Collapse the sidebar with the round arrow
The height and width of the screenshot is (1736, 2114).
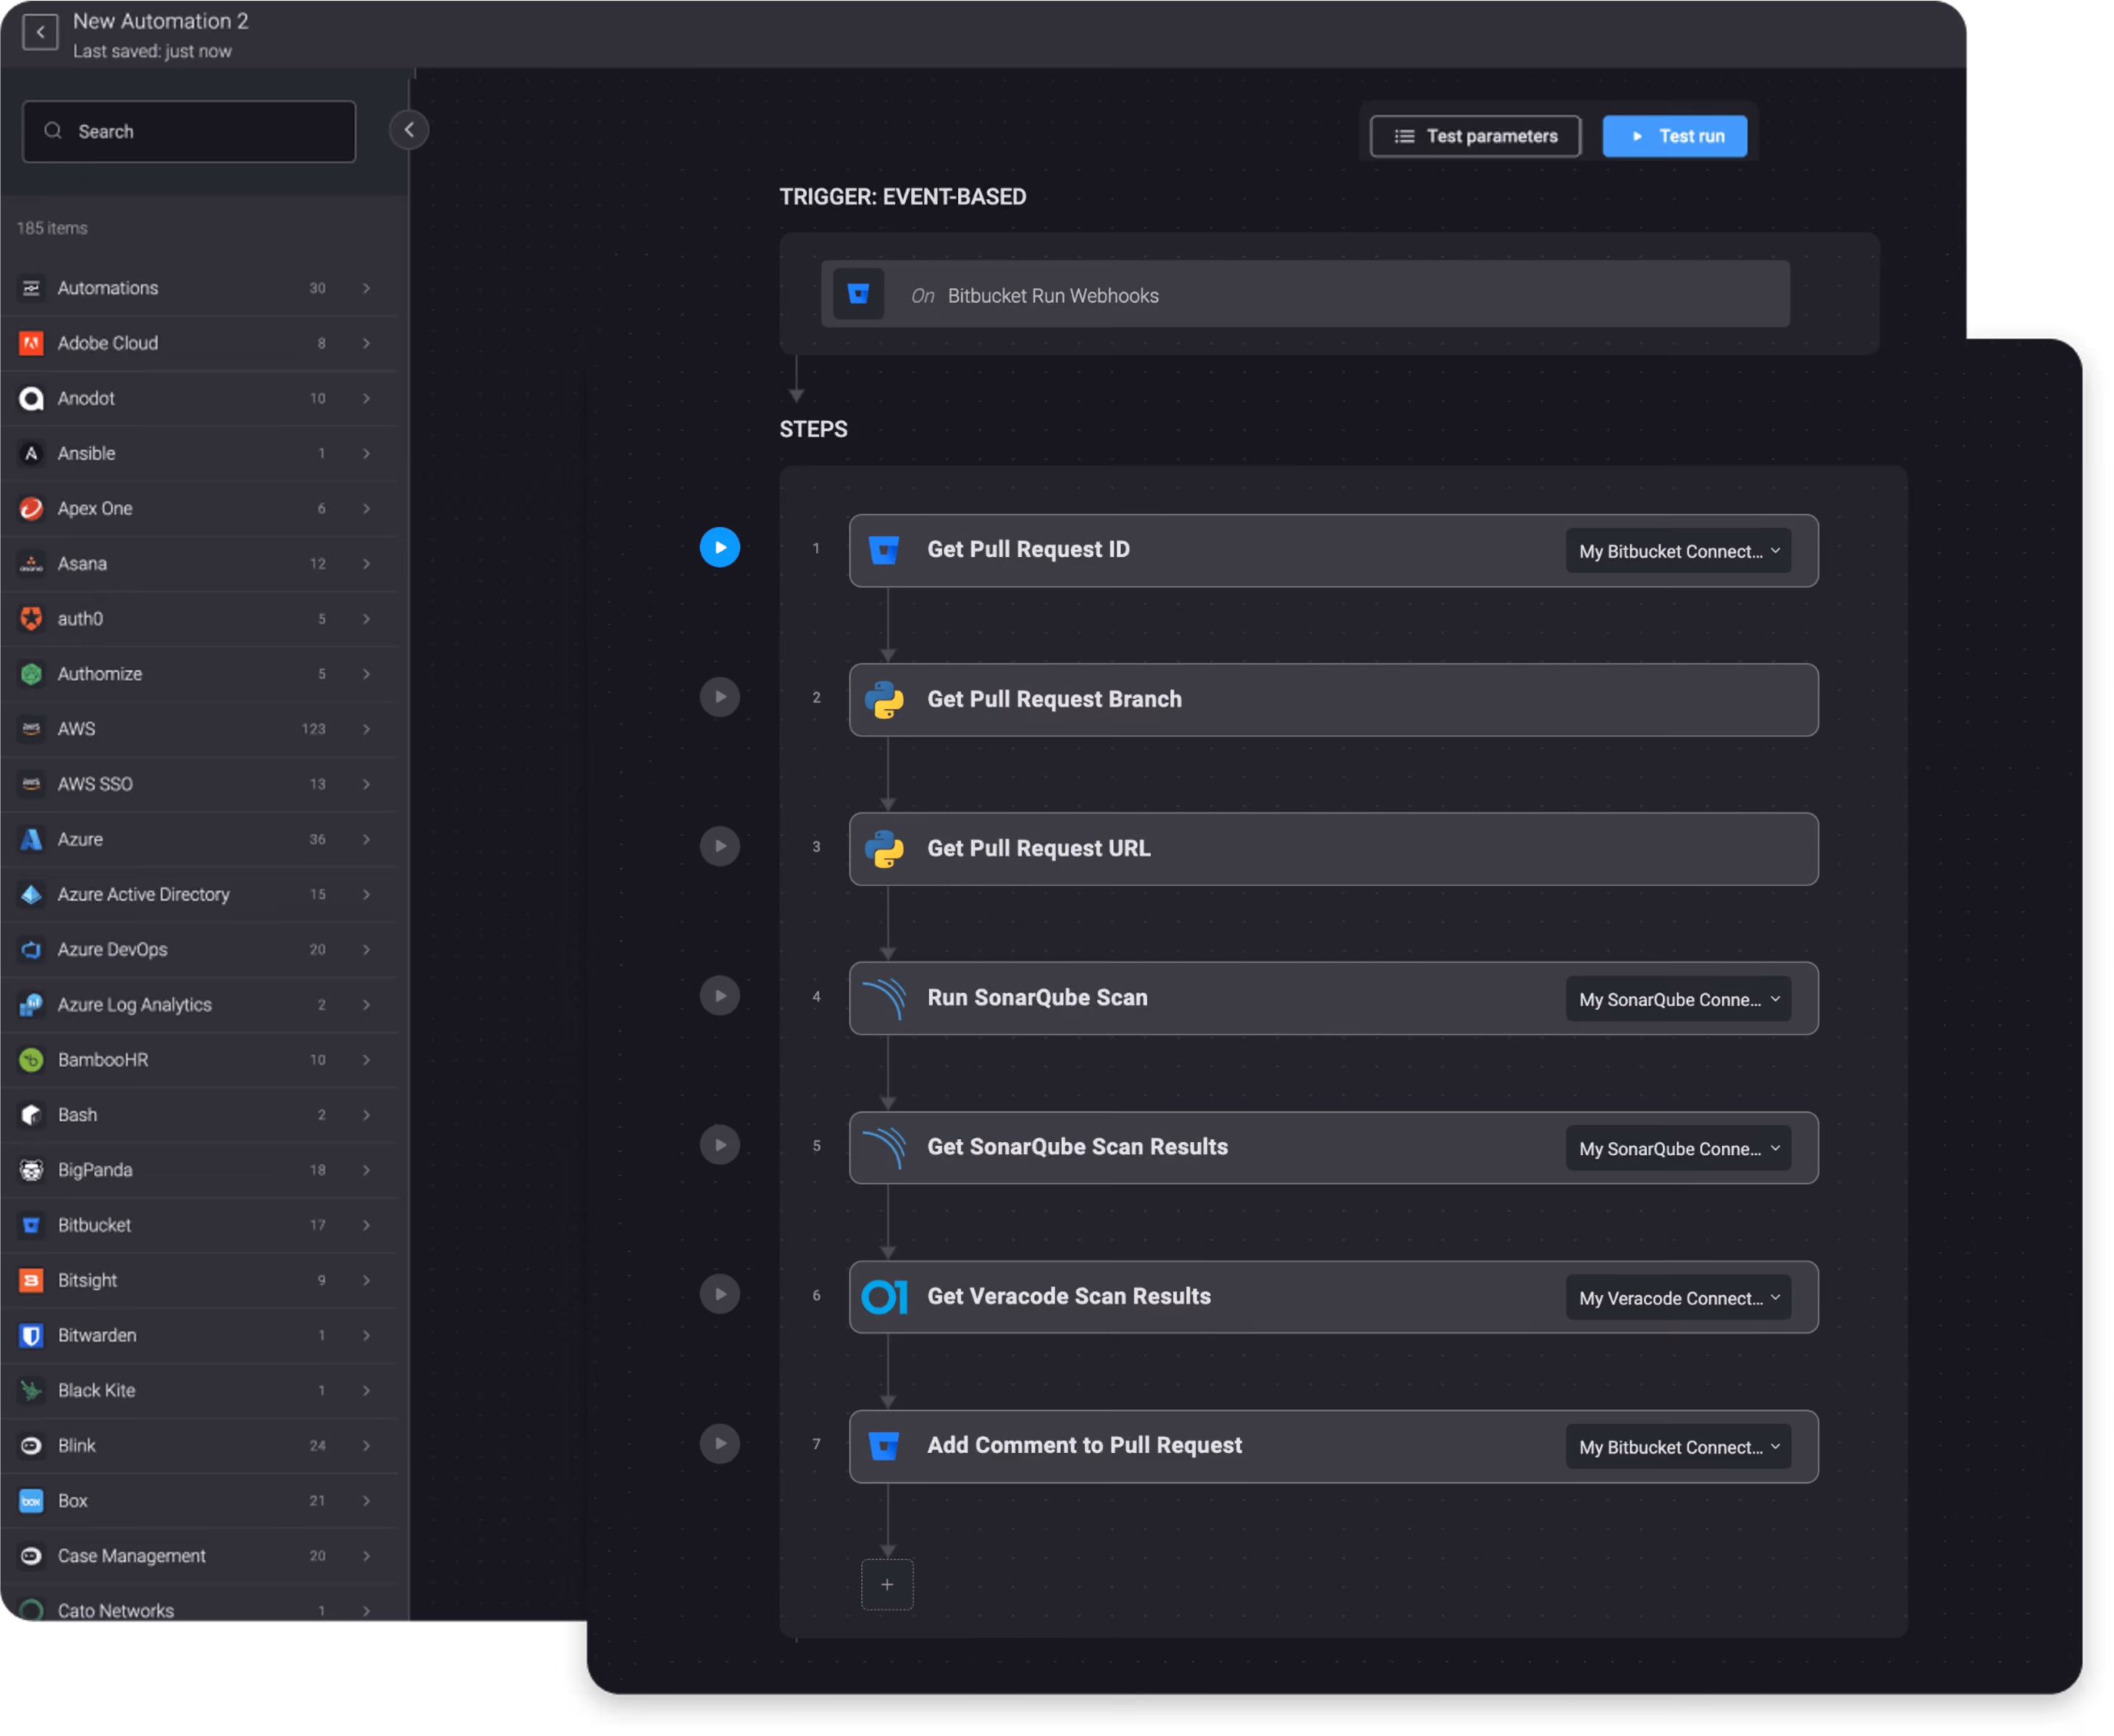click(409, 130)
